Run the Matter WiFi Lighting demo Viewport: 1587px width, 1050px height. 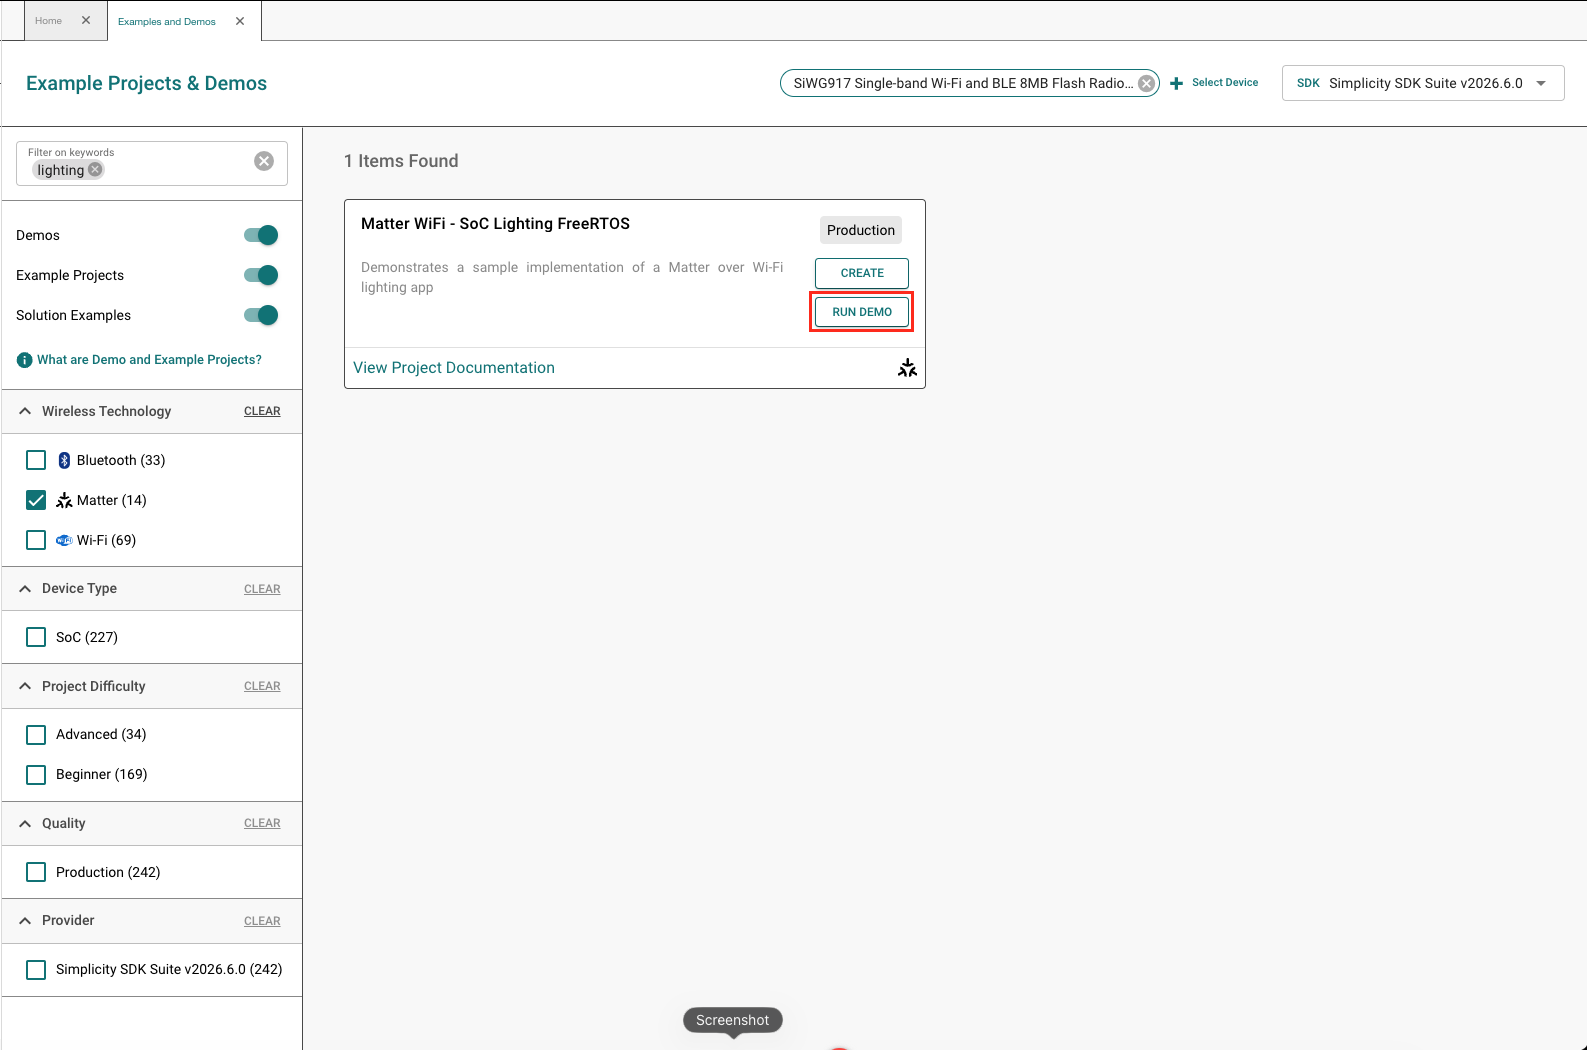(x=862, y=312)
